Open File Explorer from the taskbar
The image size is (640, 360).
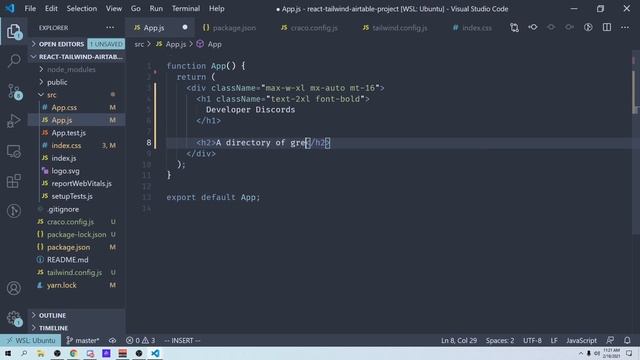click(x=40, y=353)
